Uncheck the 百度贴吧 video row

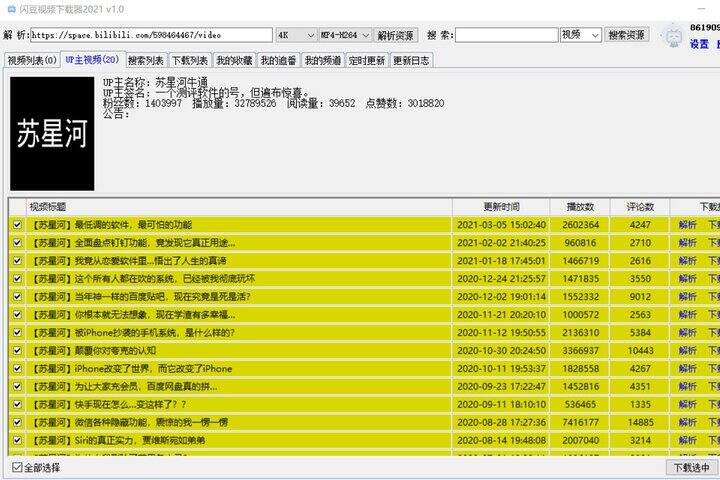point(17,297)
